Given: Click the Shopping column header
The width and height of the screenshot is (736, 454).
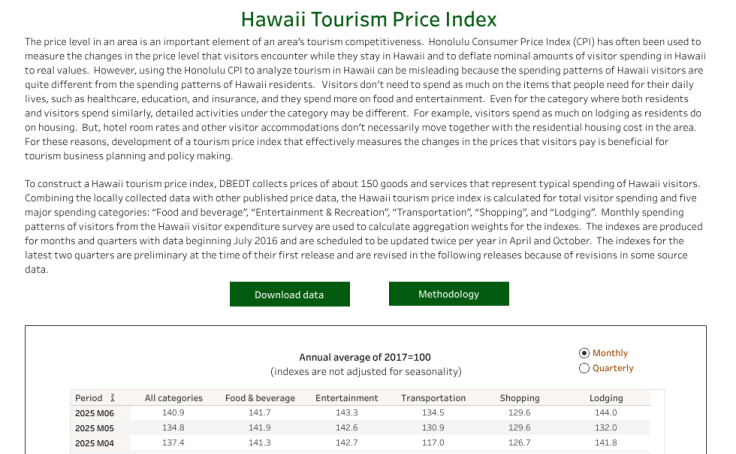Looking at the screenshot, I should coord(519,398).
